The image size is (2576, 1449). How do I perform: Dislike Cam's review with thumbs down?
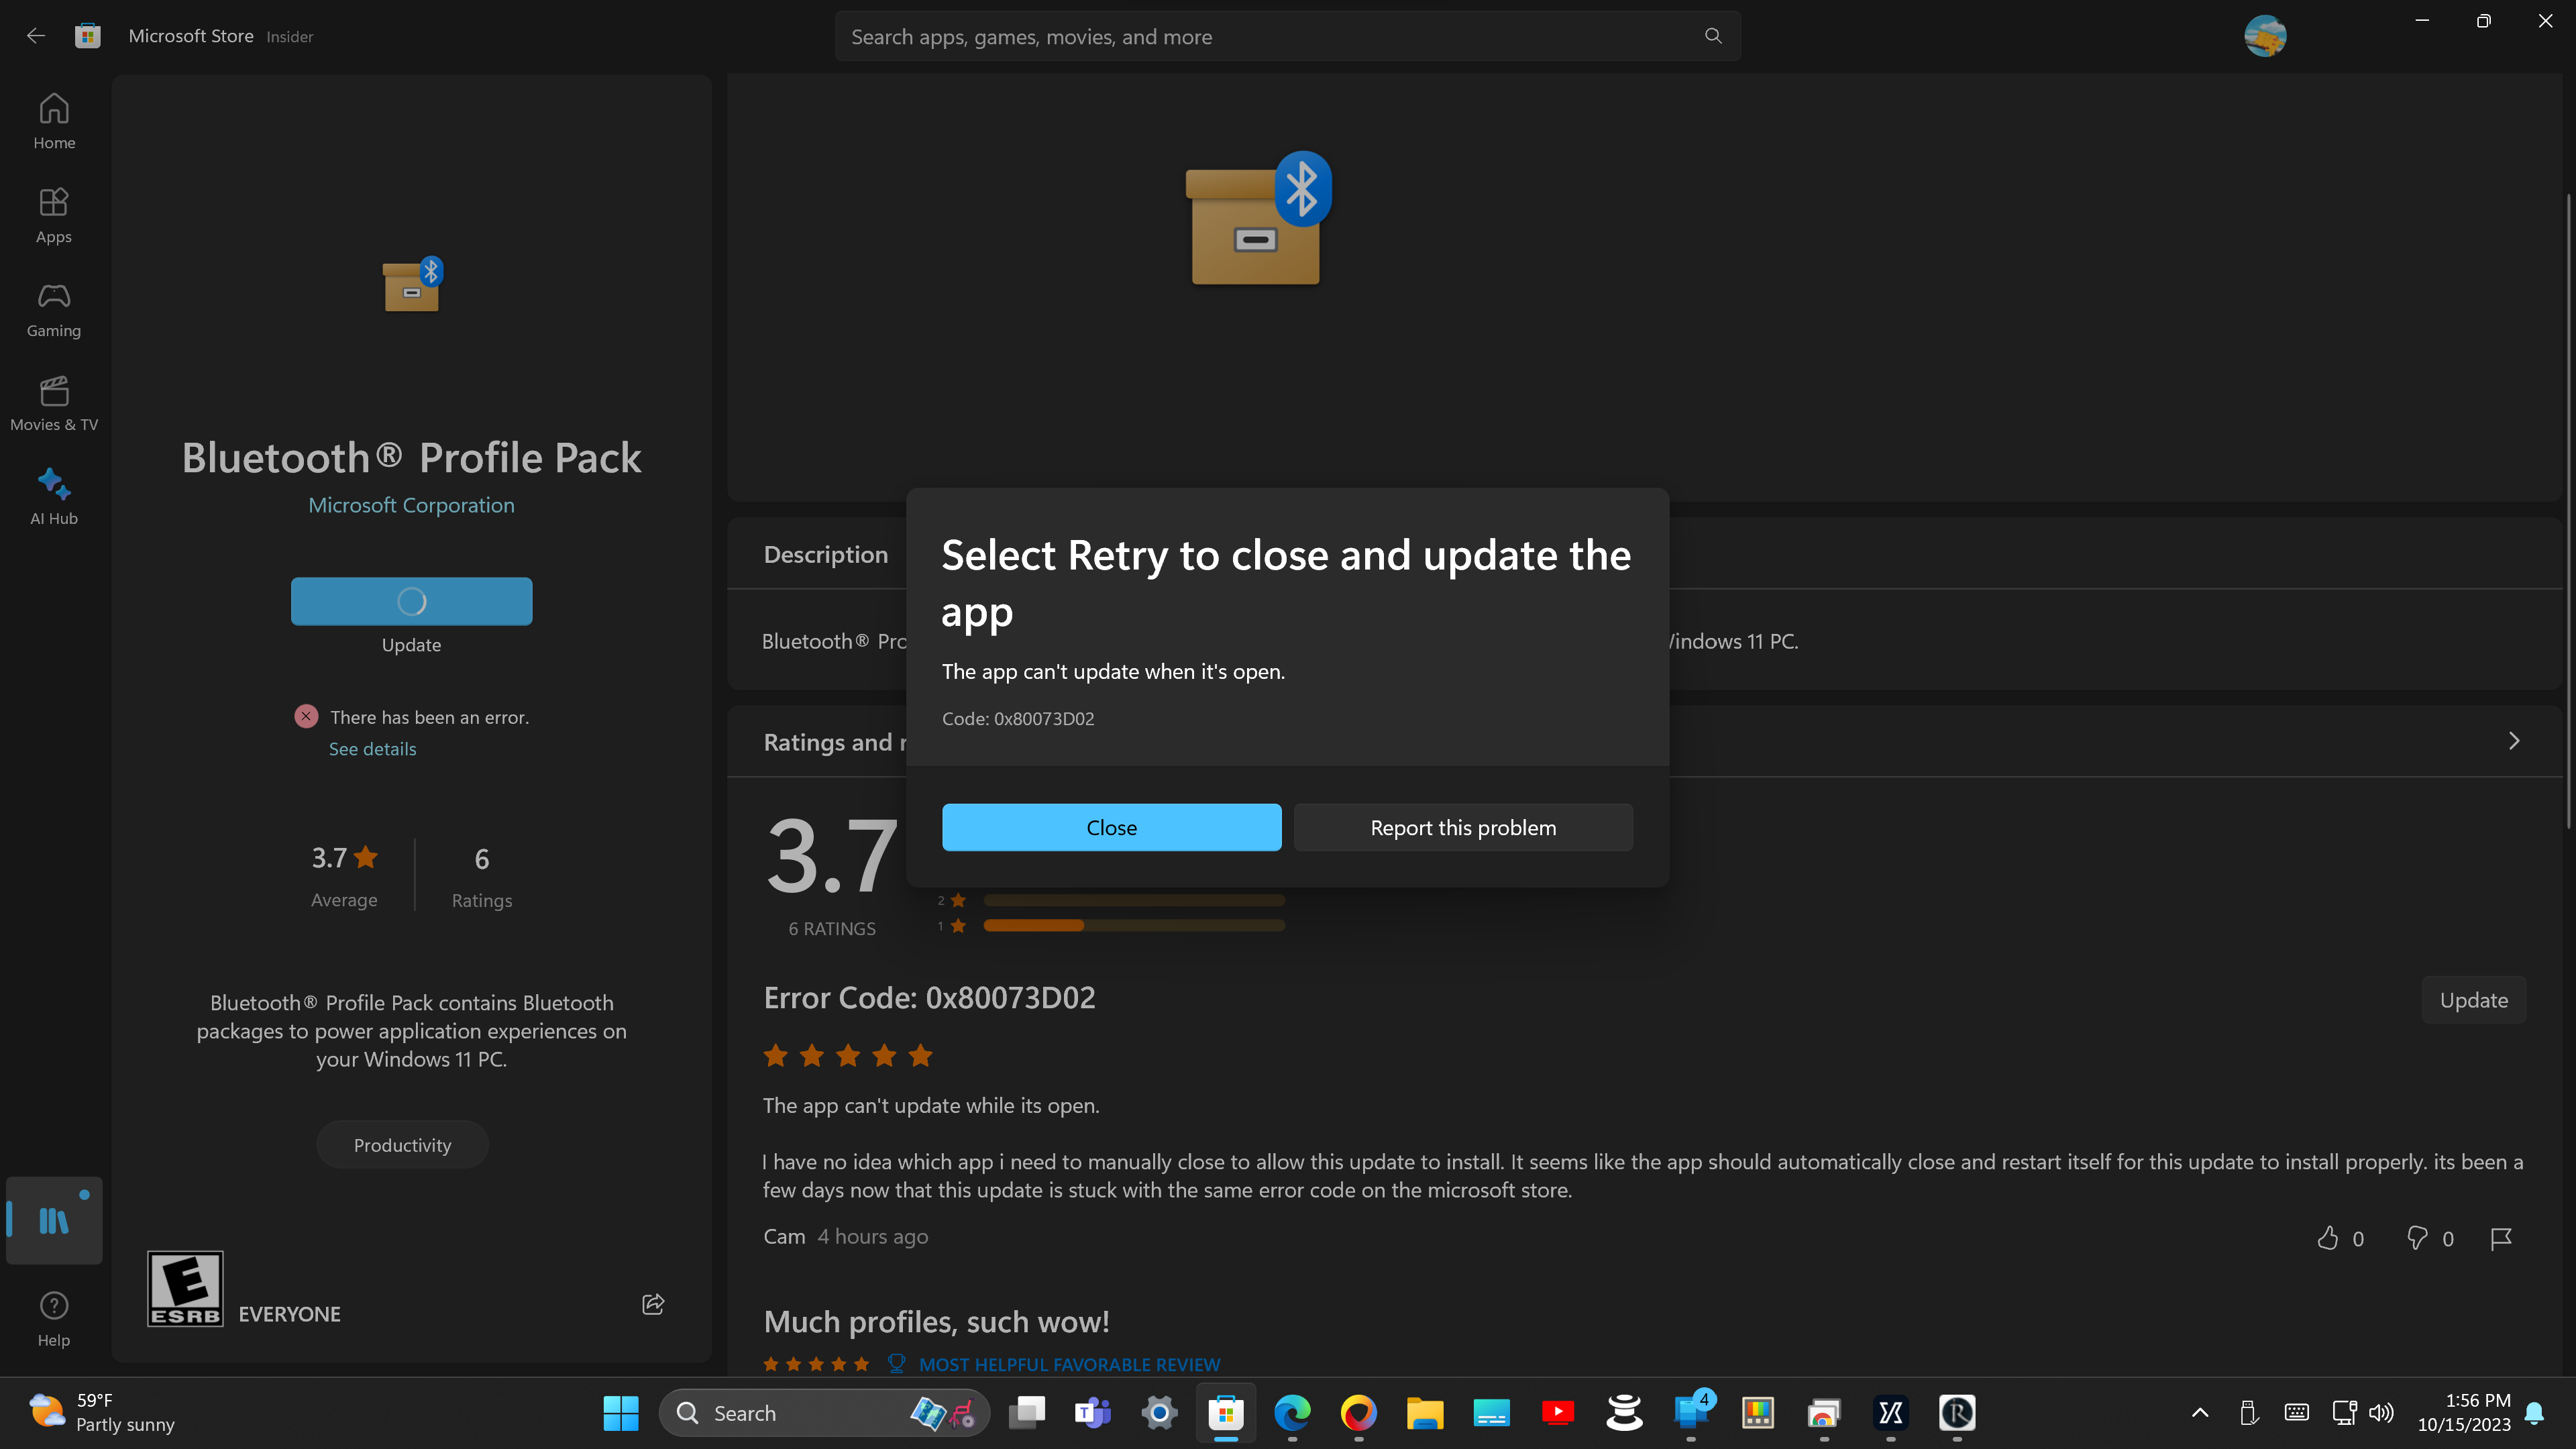pos(2417,1238)
